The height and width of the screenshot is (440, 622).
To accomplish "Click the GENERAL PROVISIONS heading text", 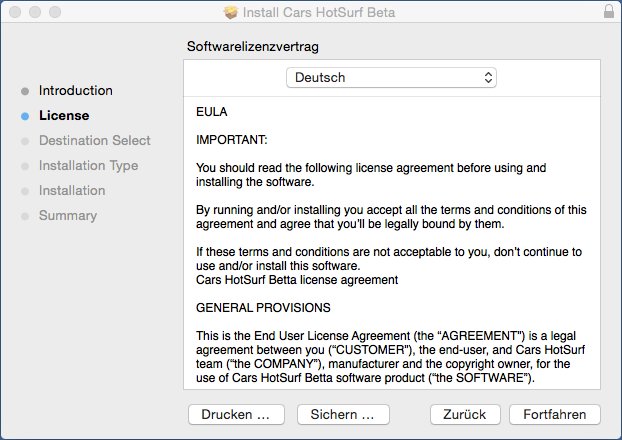I will click(x=263, y=308).
